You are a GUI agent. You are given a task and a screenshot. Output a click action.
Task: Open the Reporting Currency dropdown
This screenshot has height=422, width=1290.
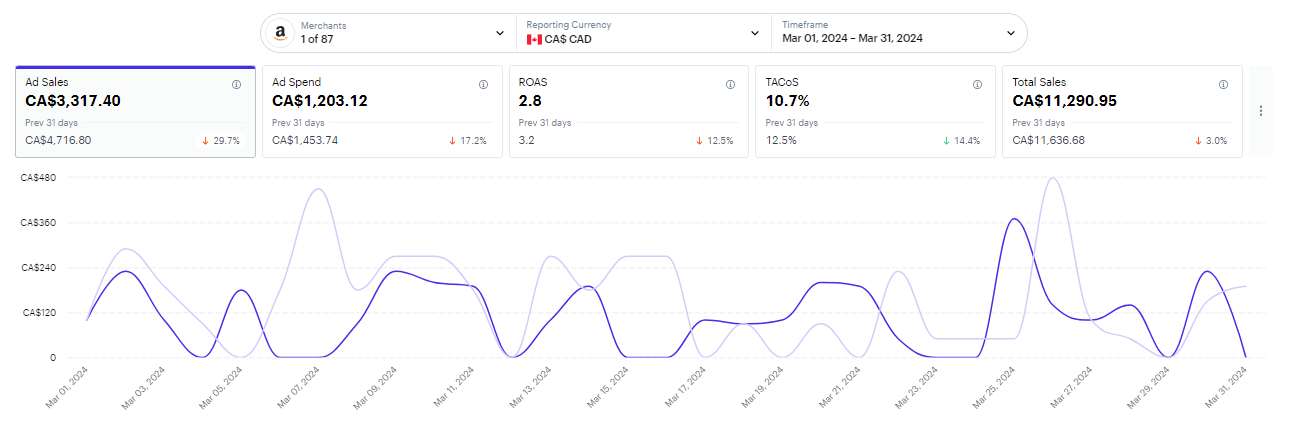755,33
